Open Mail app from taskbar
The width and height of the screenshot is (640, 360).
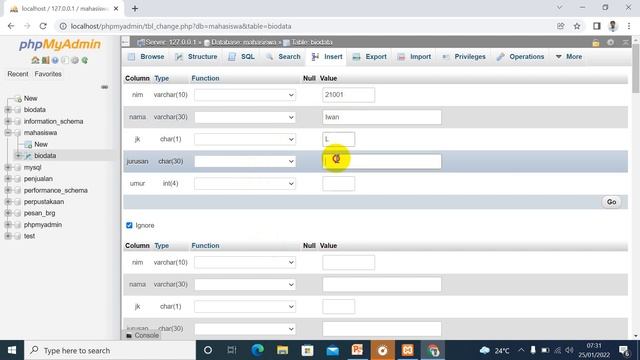pos(333,350)
